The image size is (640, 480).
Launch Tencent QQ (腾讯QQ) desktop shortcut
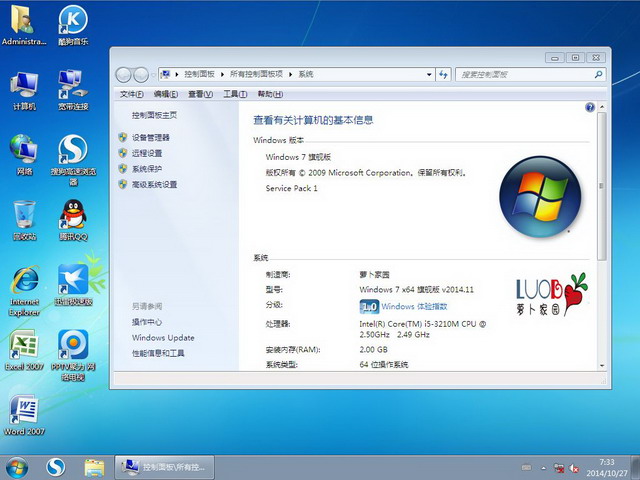click(x=73, y=220)
